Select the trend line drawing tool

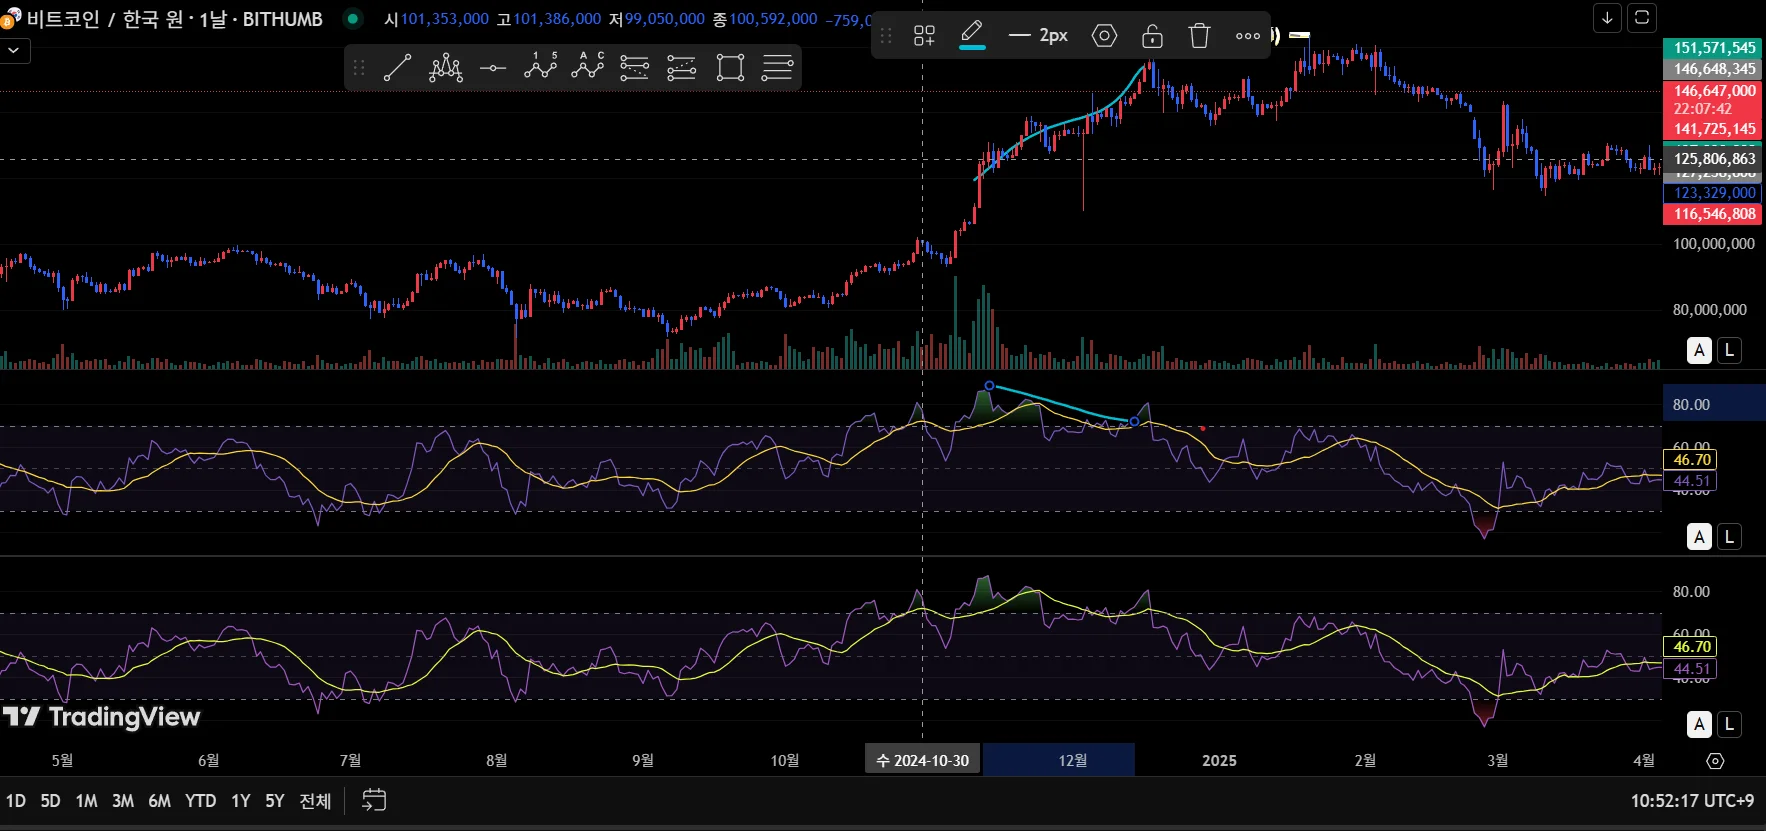coord(397,68)
